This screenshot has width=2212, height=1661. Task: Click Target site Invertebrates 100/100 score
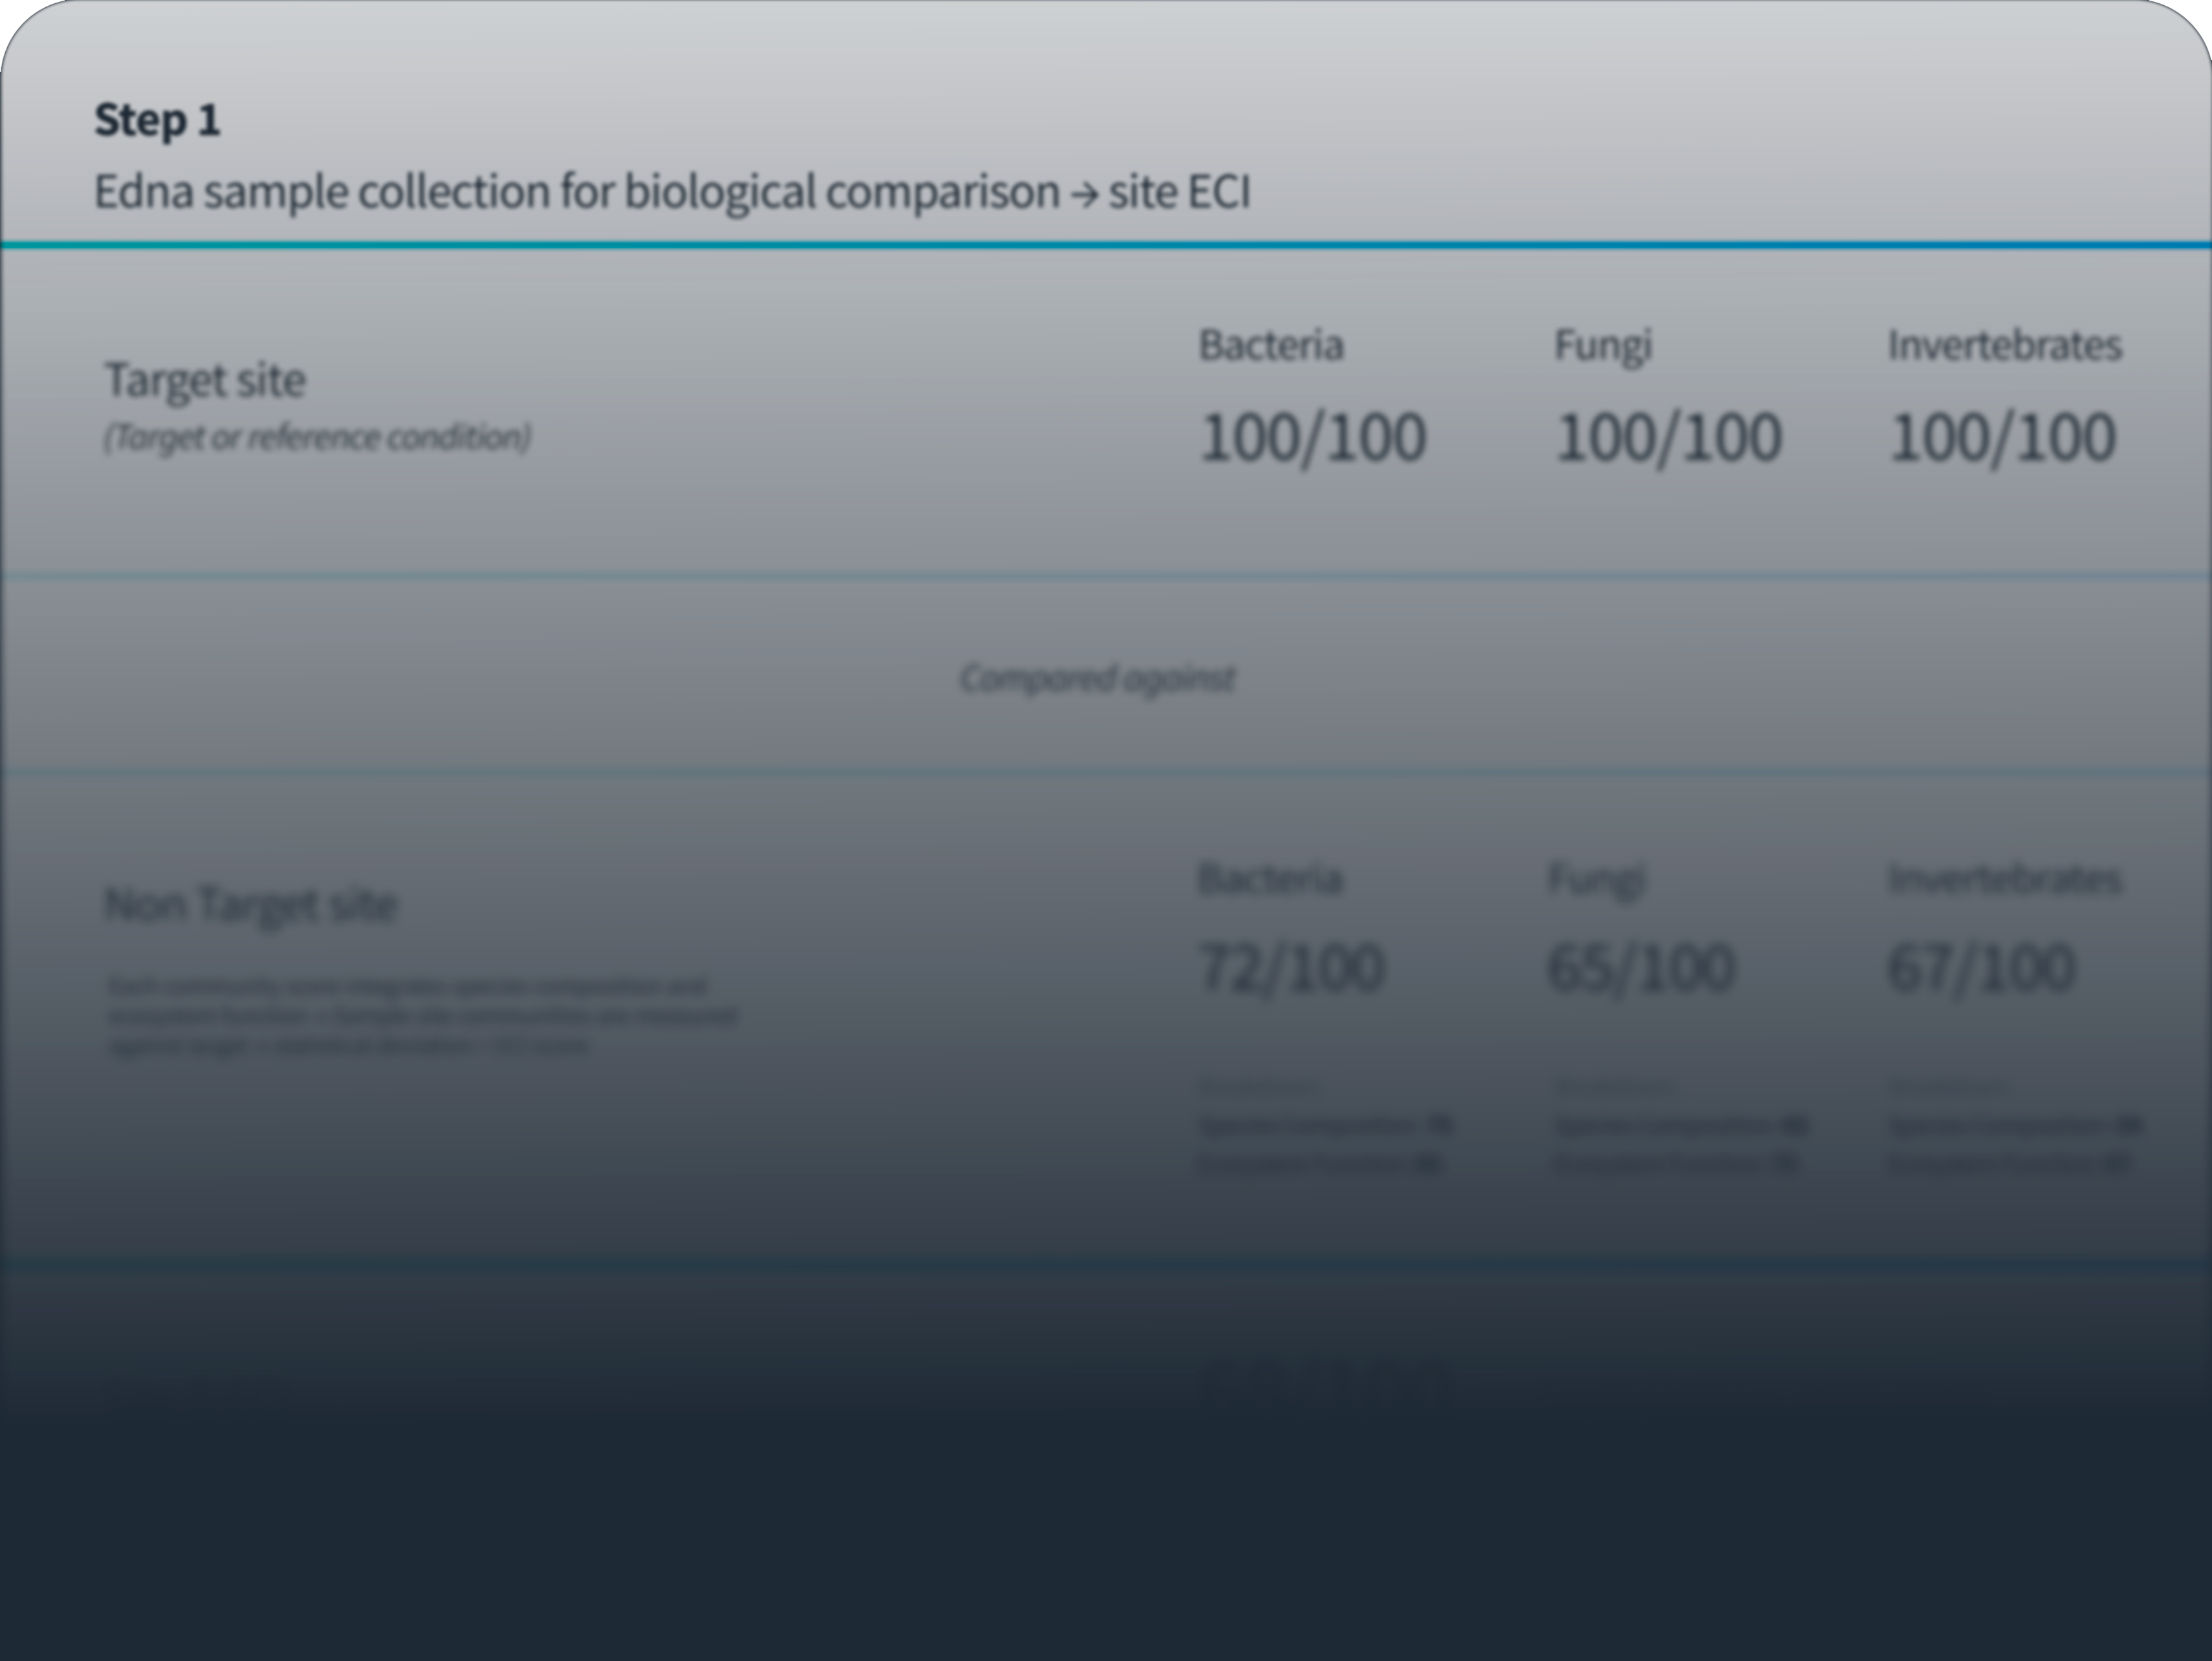point(2002,438)
